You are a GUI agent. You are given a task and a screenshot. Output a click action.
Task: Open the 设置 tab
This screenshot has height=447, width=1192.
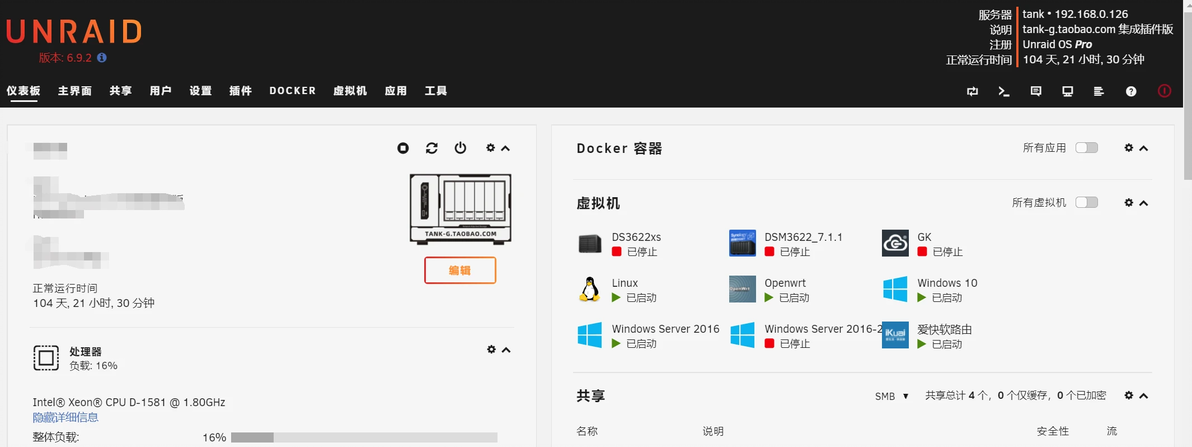click(x=201, y=90)
